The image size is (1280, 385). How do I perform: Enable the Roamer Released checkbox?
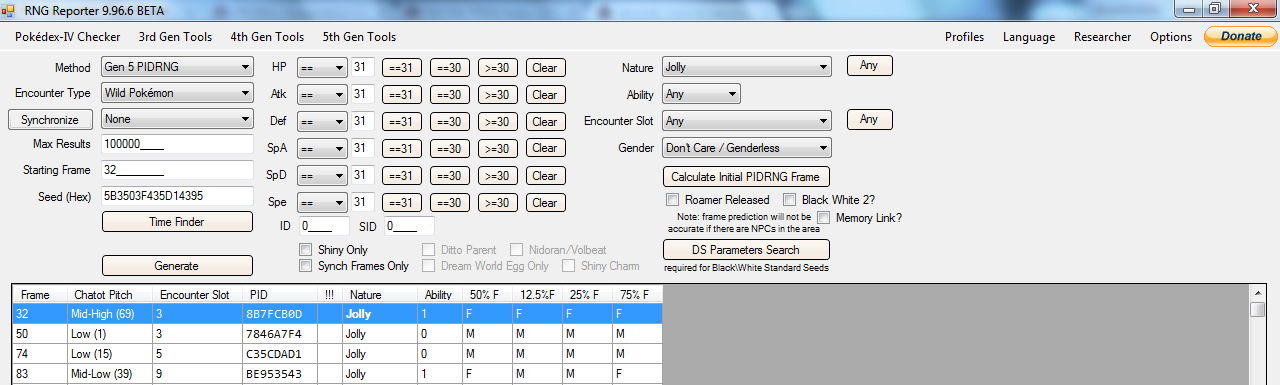pyautogui.click(x=673, y=200)
